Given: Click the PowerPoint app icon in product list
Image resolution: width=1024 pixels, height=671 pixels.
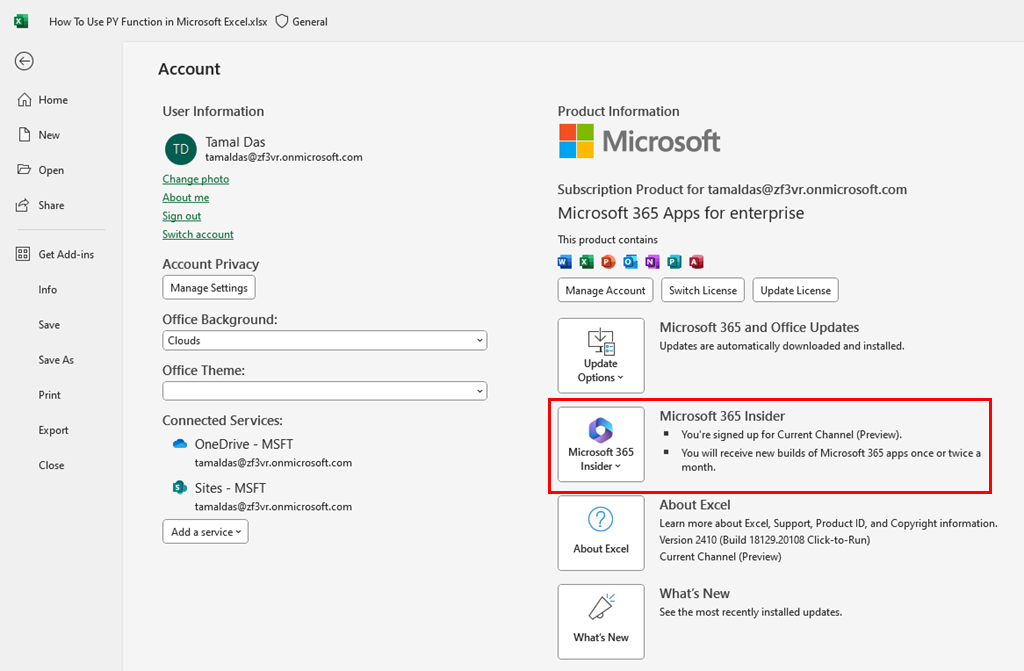Looking at the screenshot, I should click(608, 262).
